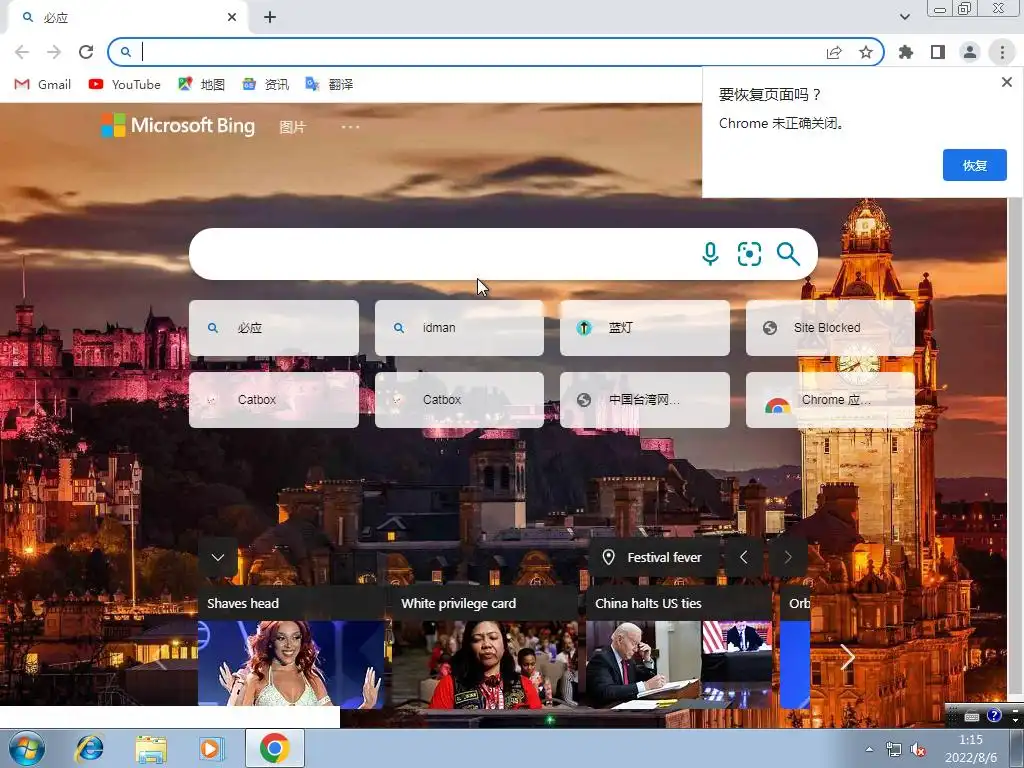Open the idman quick link tile
1024x768 pixels.
[x=459, y=328]
